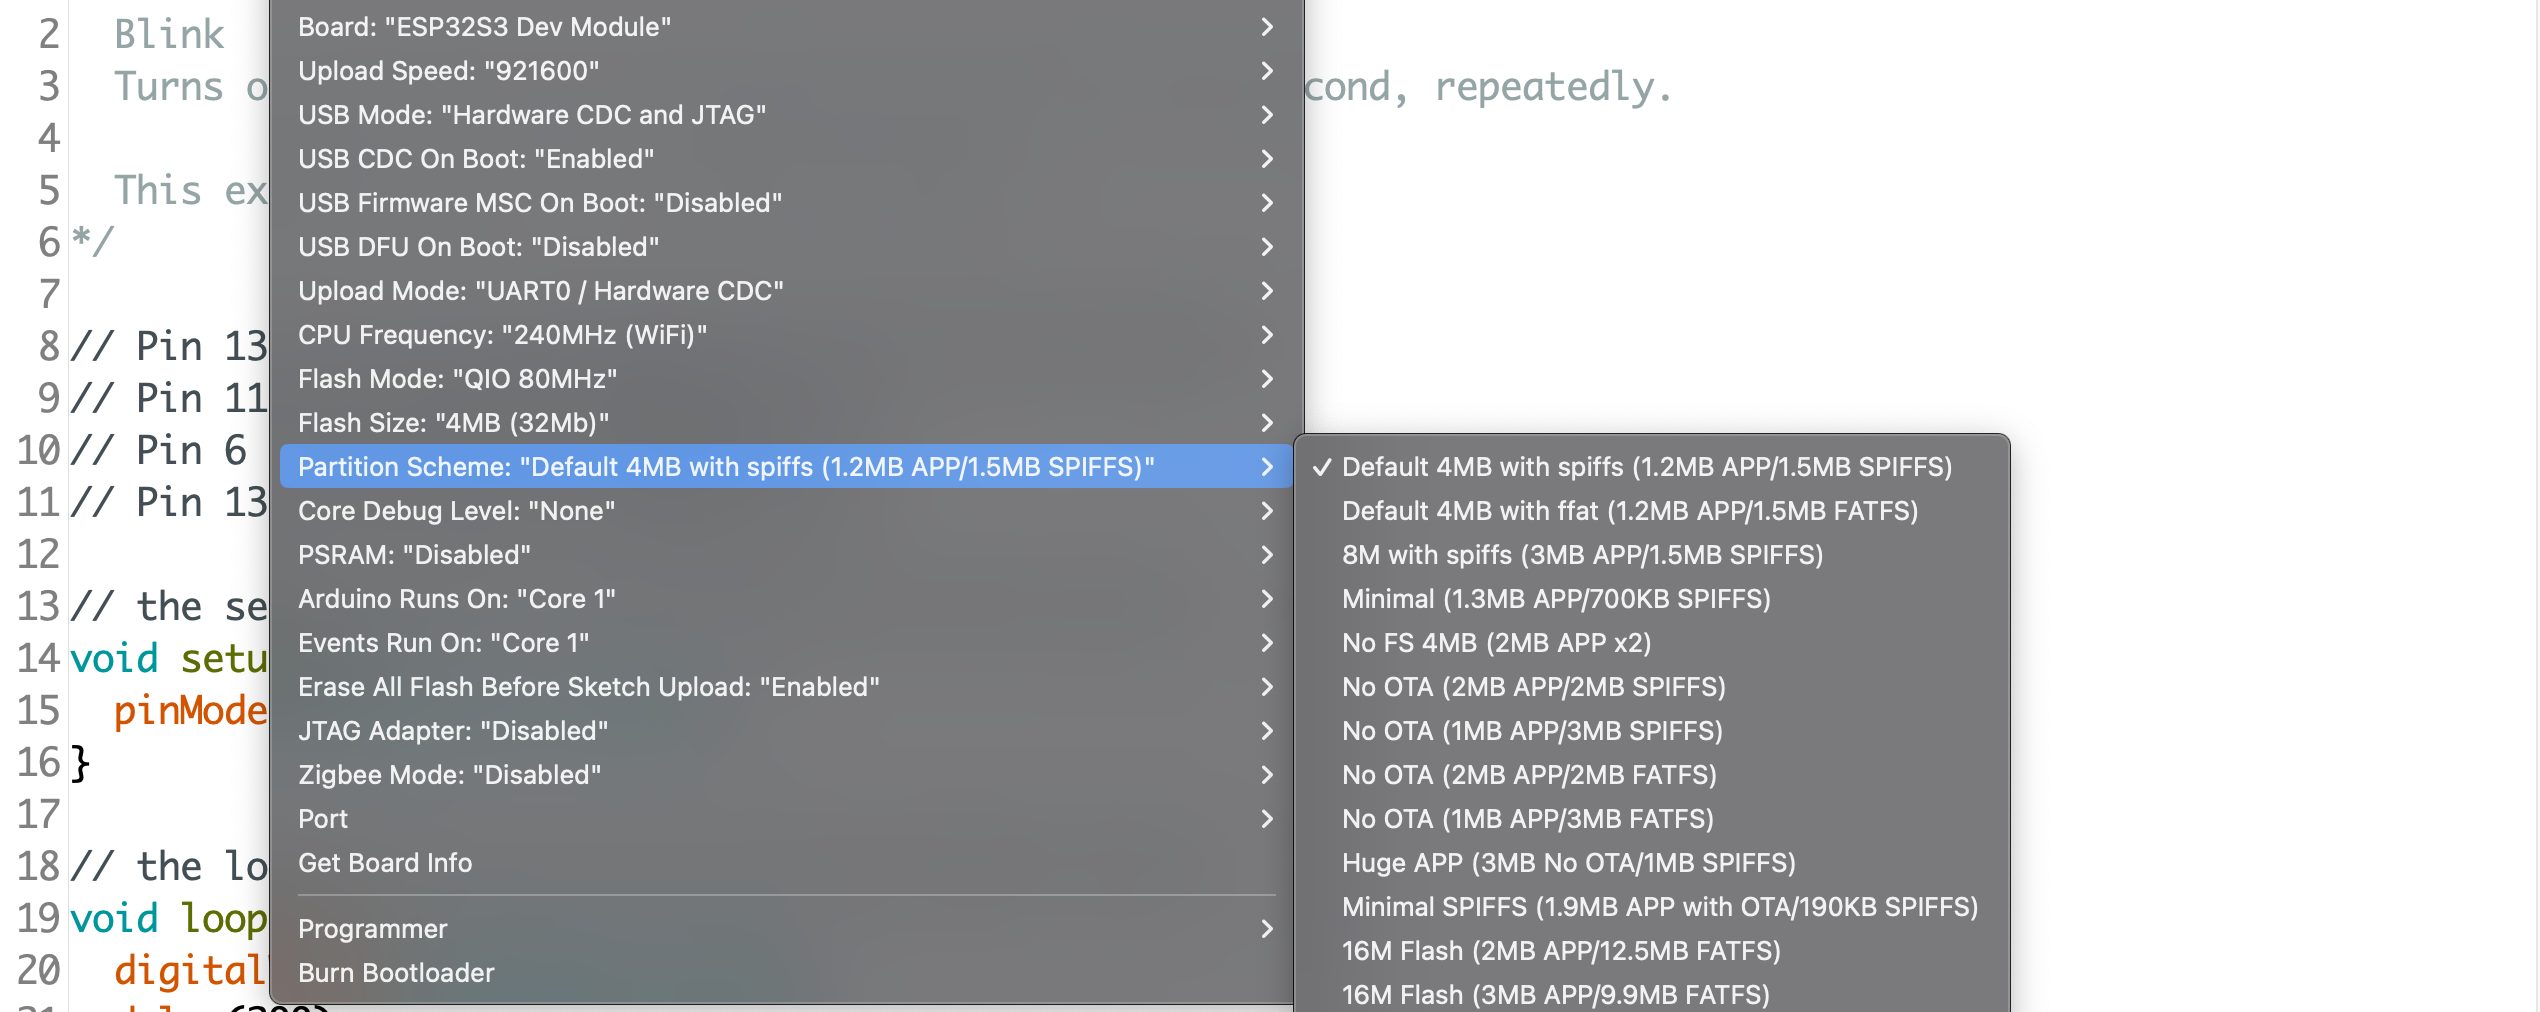Expand the USB CDC On Boot option
Screen dimensions: 2540x1012
(476, 159)
